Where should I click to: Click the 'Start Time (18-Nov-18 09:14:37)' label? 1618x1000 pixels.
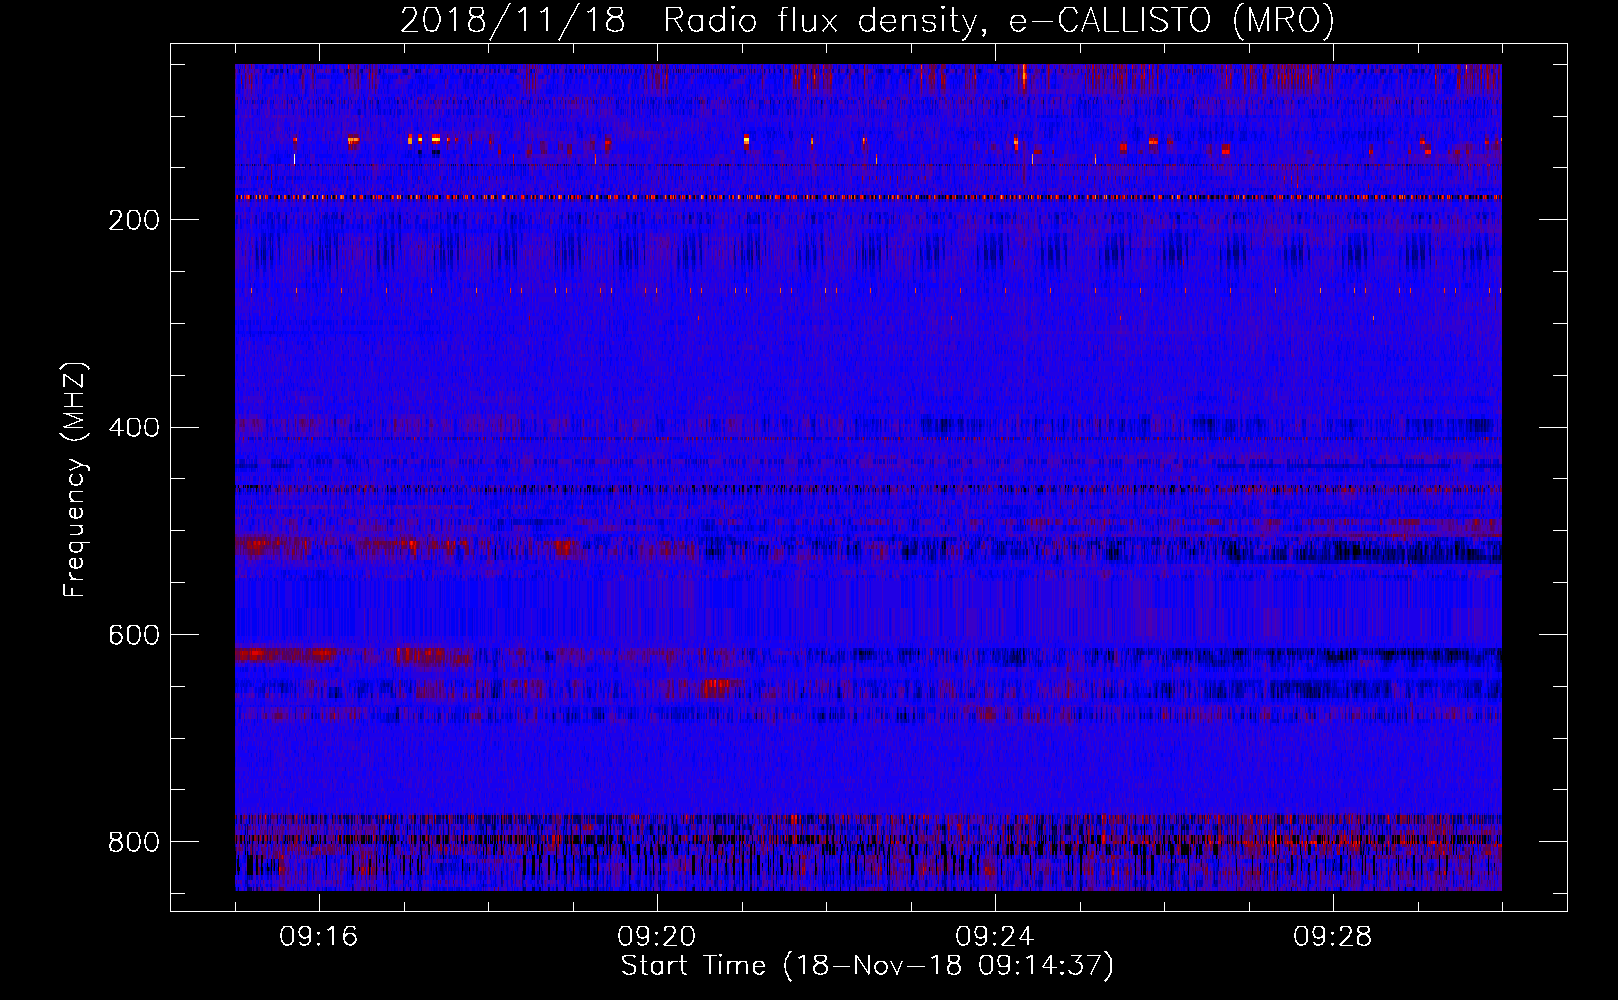click(867, 966)
